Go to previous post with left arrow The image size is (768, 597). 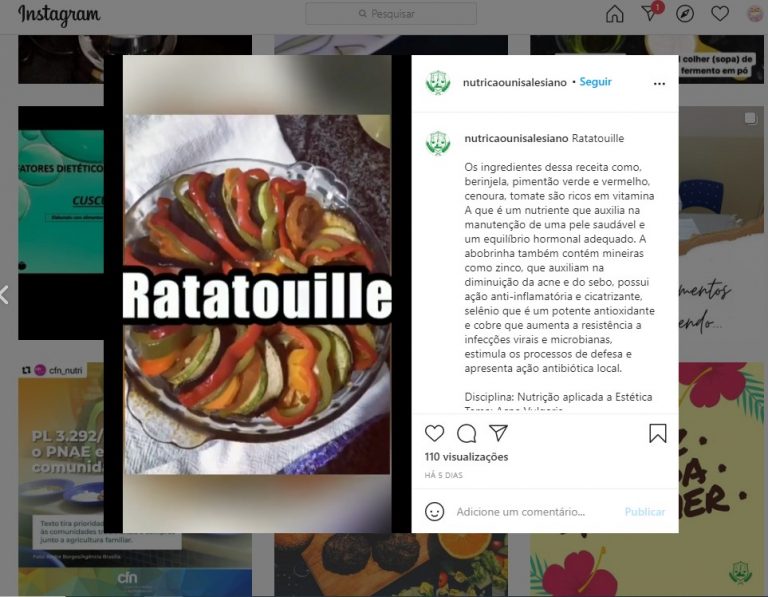(x=4, y=295)
